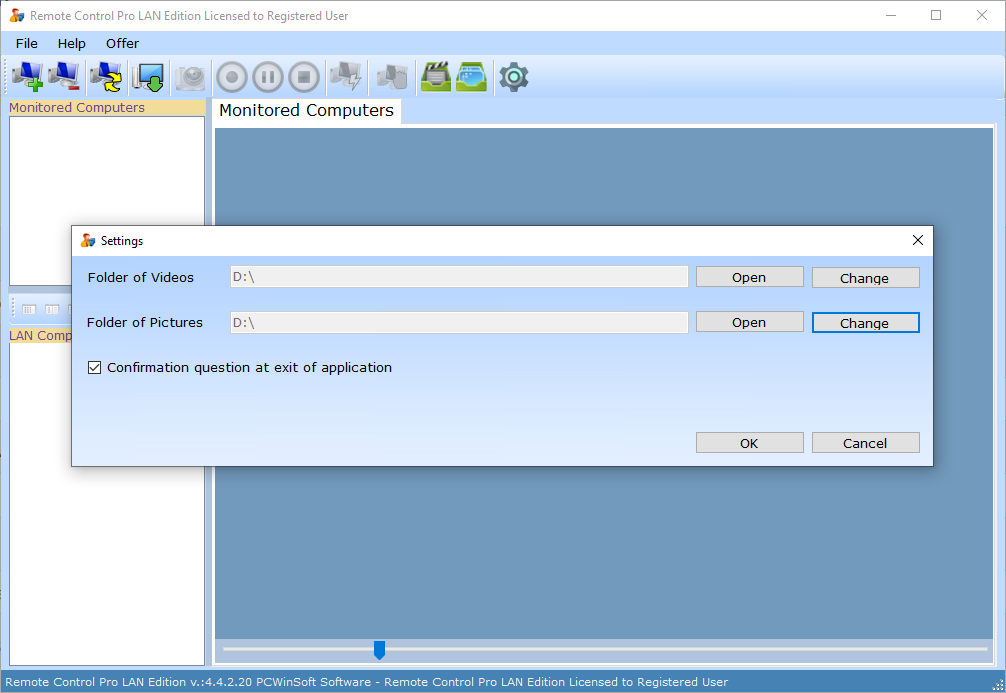This screenshot has width=1006, height=693.
Task: Click Change for Folder of Videos
Action: pyautogui.click(x=865, y=278)
